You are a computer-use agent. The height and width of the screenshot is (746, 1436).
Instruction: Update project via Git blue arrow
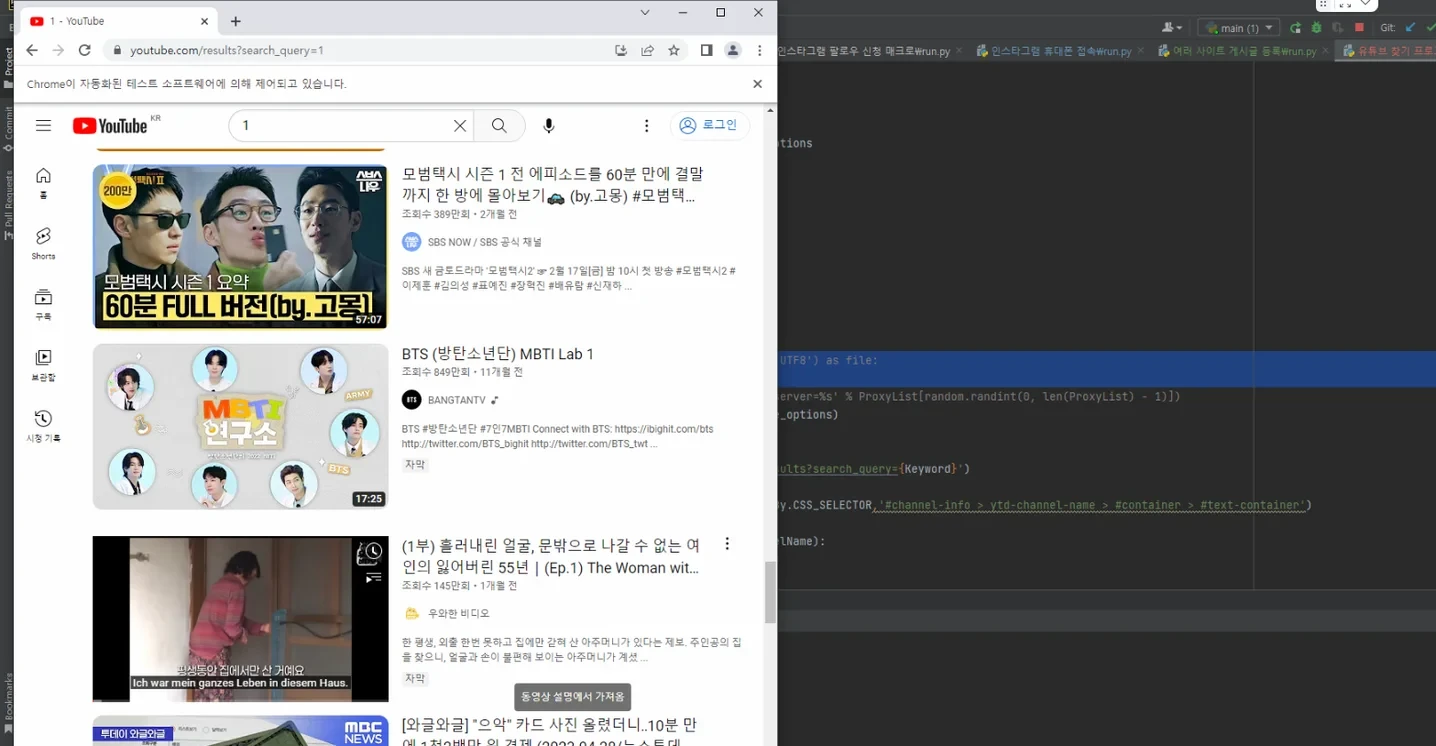tap(1410, 28)
